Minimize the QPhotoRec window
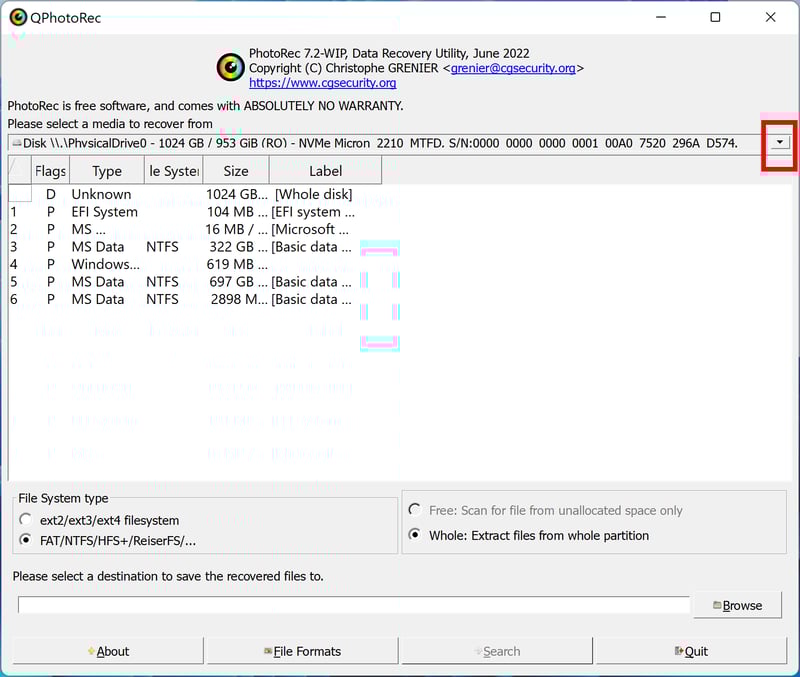Screen dimensions: 800x677 661,17
